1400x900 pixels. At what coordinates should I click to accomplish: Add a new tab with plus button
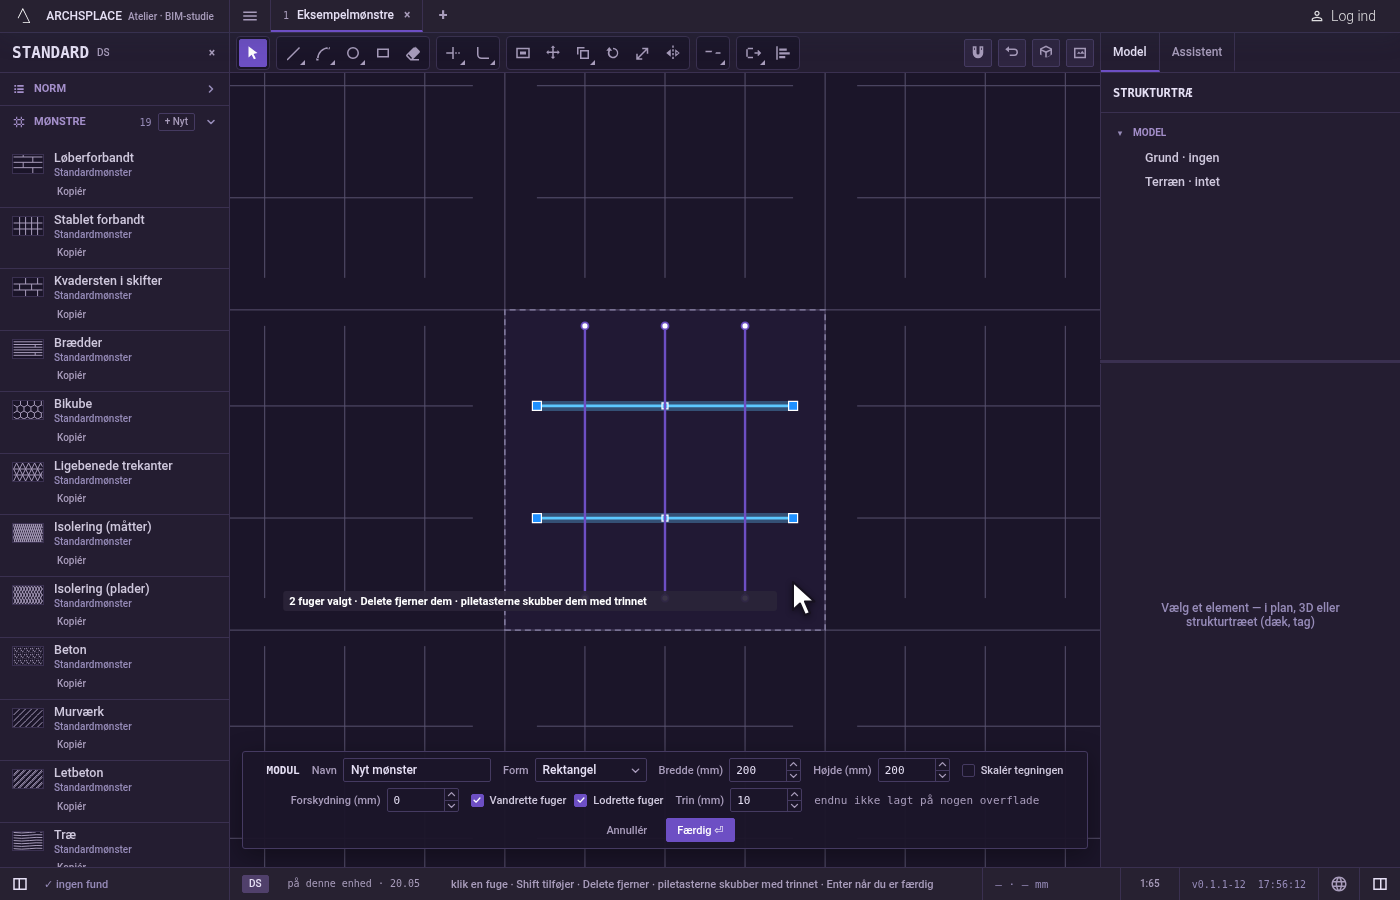(443, 15)
